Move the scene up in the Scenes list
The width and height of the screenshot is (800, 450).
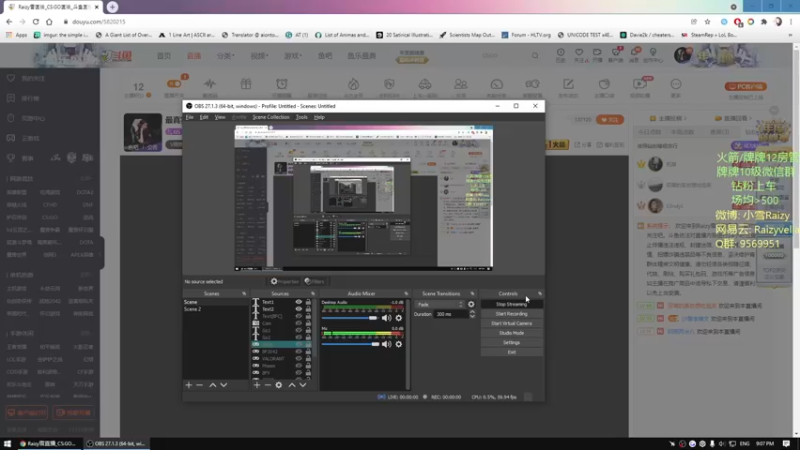click(213, 385)
